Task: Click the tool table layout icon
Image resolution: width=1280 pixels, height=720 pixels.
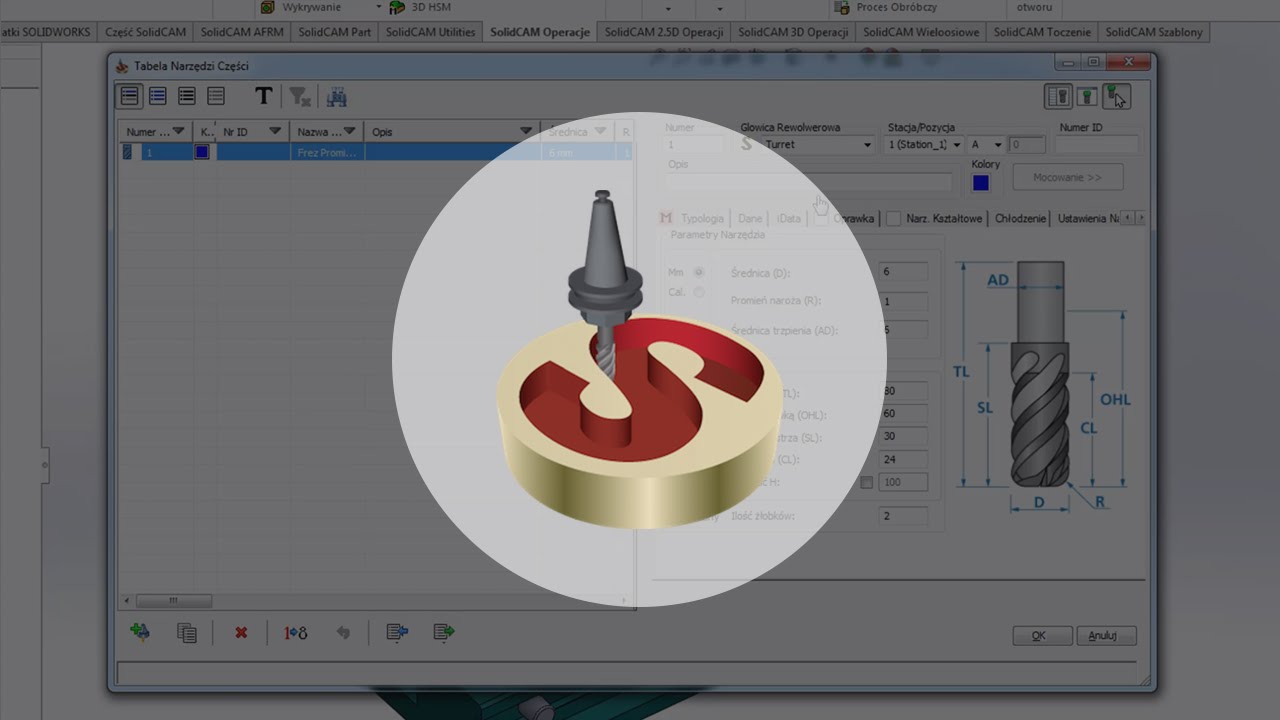Action: coord(1058,96)
